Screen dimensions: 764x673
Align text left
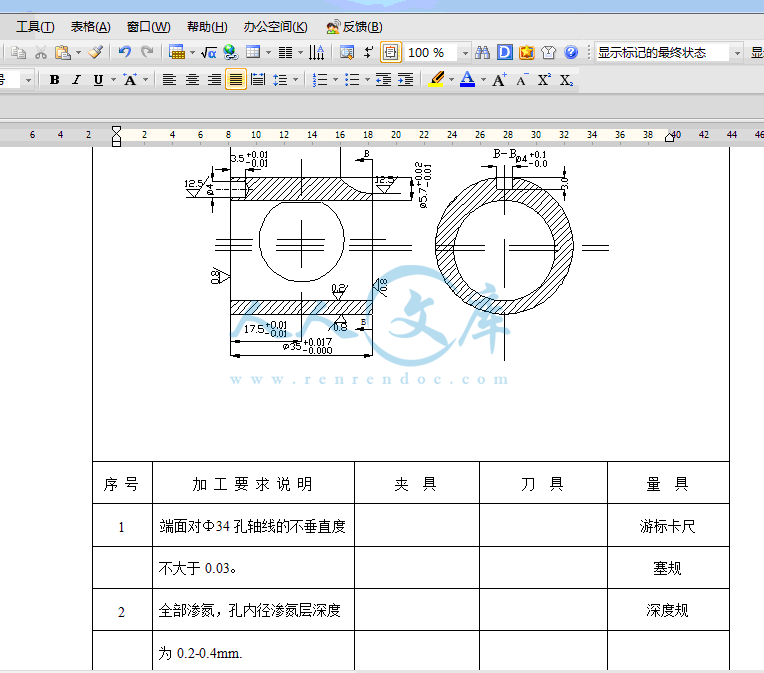coord(169,79)
